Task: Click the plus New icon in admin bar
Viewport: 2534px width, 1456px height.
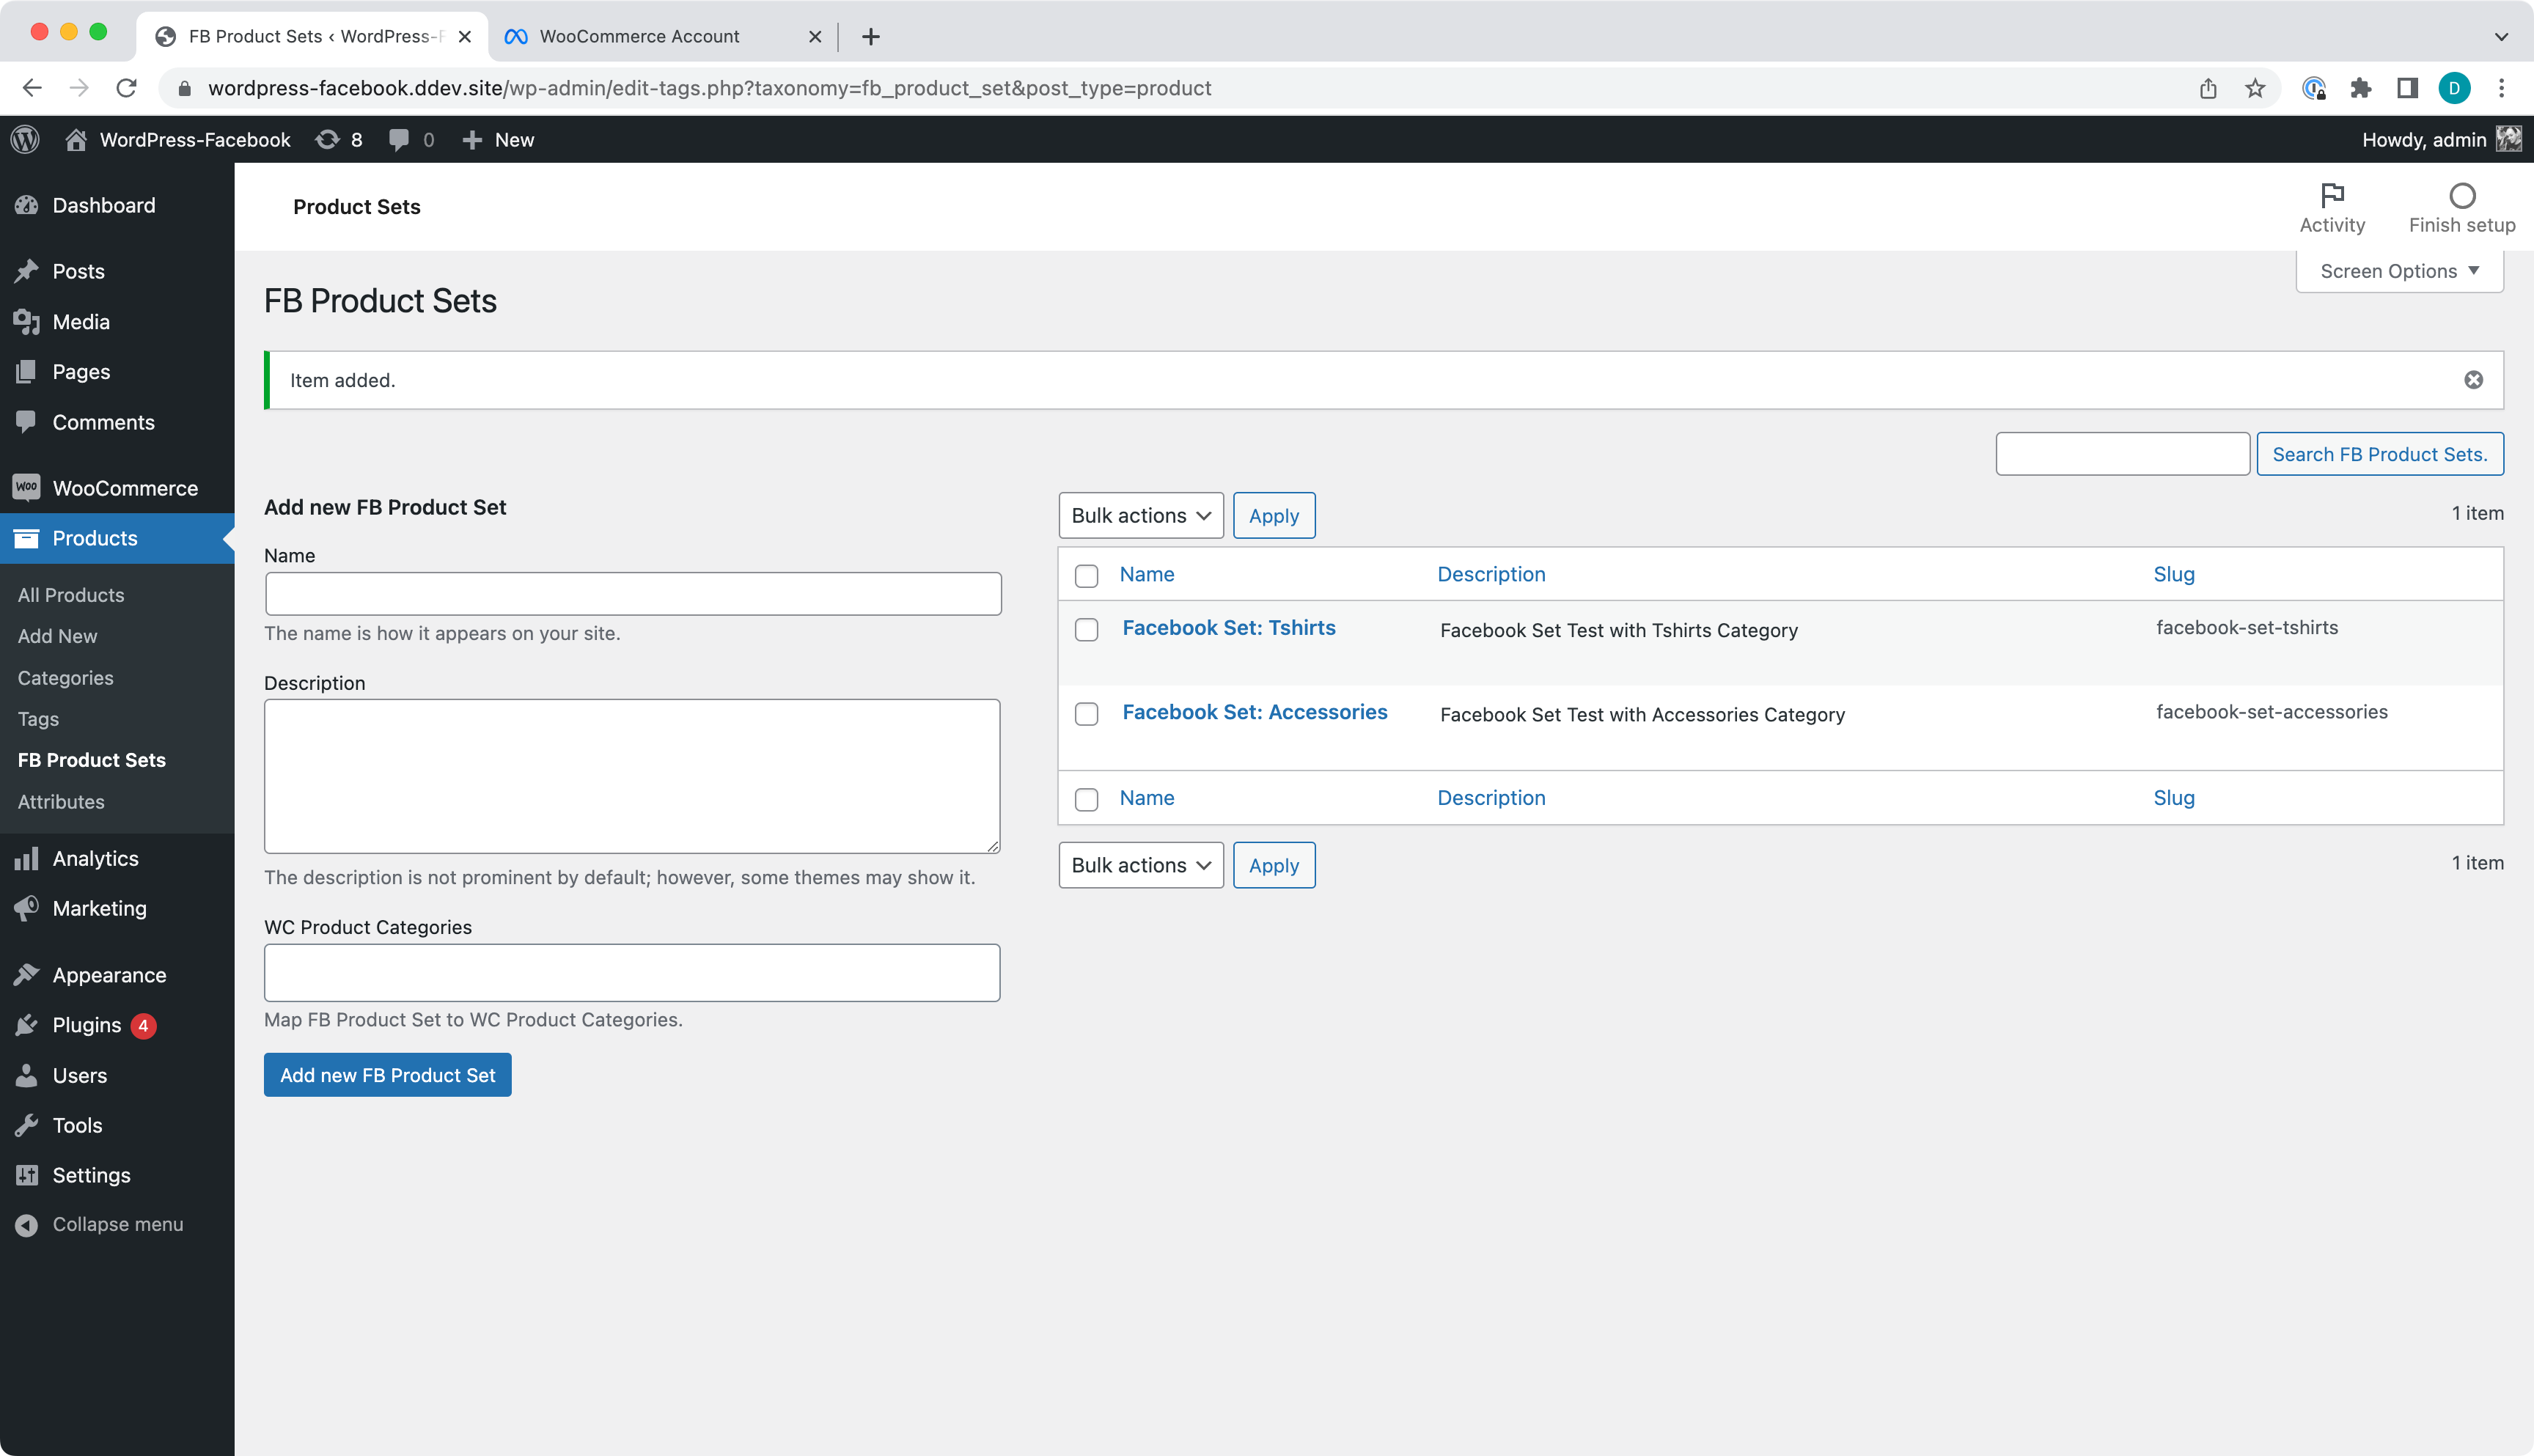Action: point(472,140)
